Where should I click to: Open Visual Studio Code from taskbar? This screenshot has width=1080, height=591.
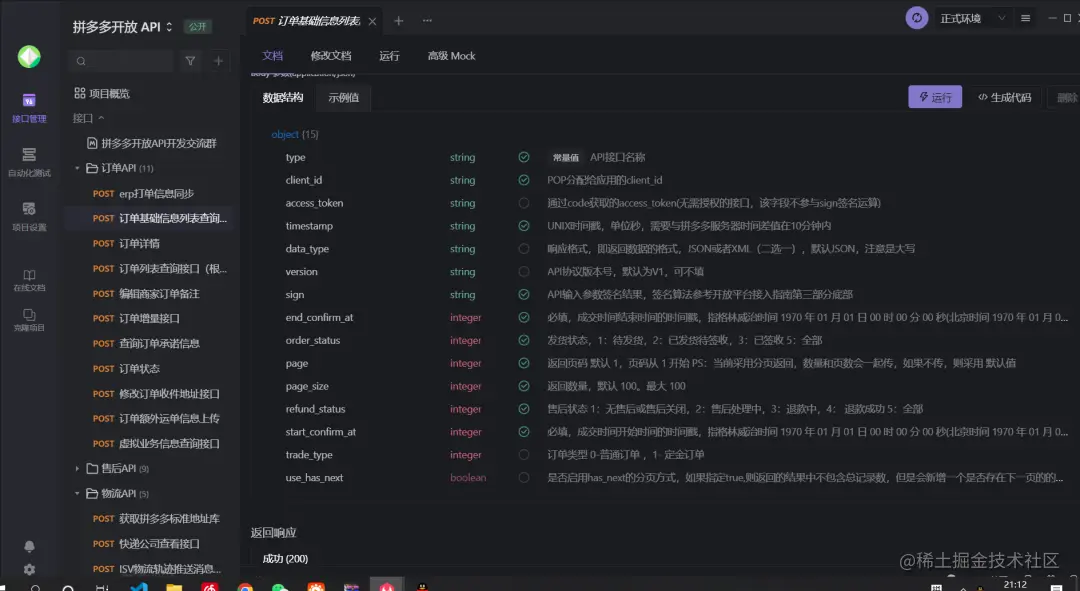pos(138,587)
